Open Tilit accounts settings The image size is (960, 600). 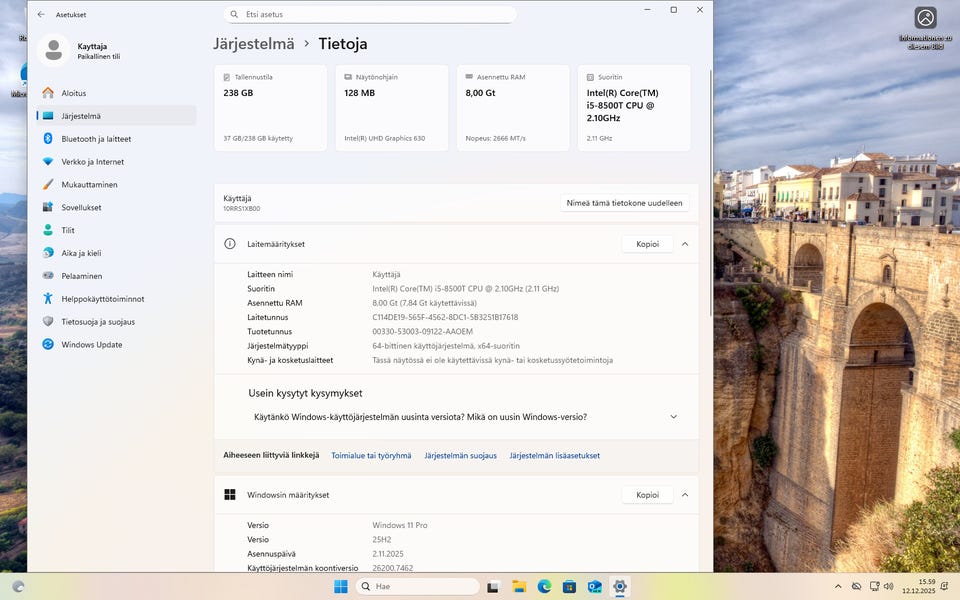pos(116,230)
